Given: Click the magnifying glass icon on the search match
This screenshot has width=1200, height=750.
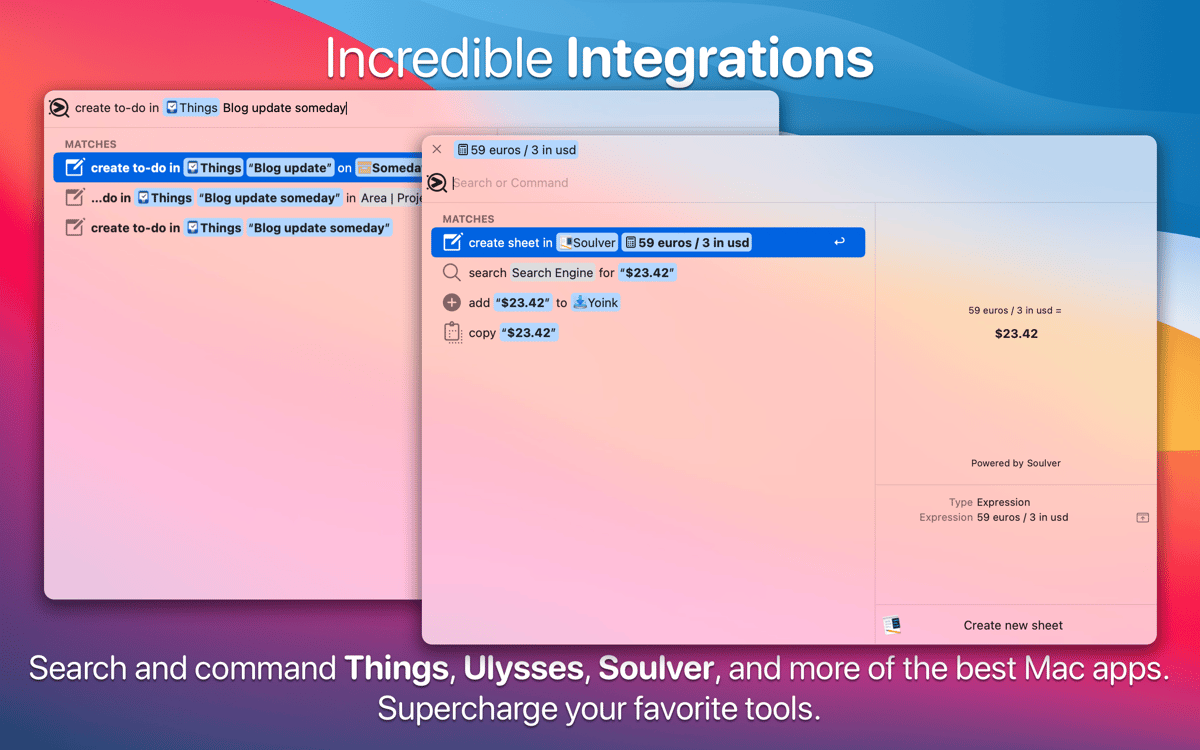Looking at the screenshot, I should click(x=452, y=272).
